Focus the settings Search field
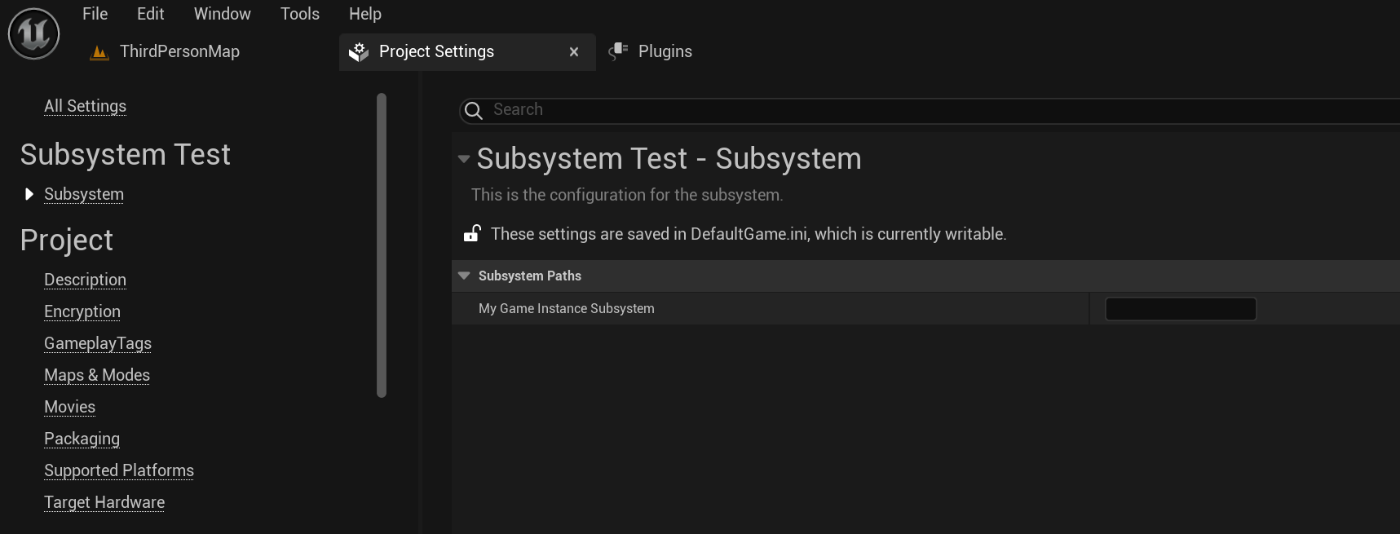Viewport: 1400px width, 534px height. click(930, 110)
